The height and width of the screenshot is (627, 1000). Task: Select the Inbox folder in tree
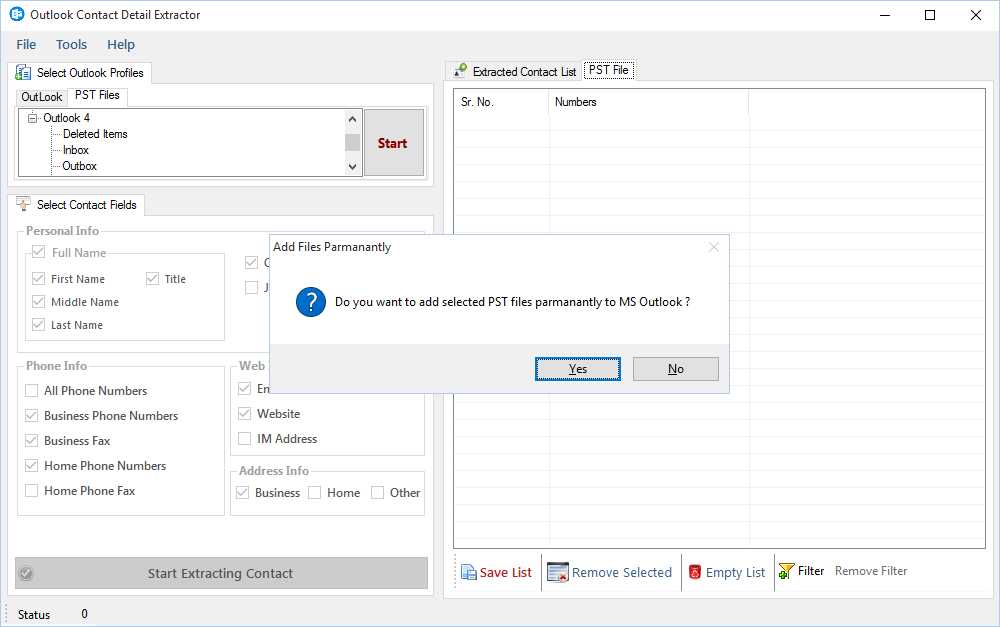[76, 150]
